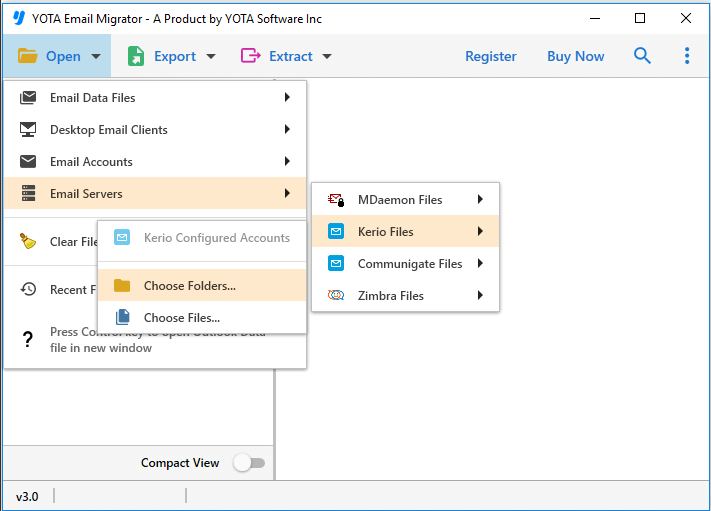Screen dimensions: 711x511
Task: Open the search magnifier icon
Action: (x=642, y=56)
